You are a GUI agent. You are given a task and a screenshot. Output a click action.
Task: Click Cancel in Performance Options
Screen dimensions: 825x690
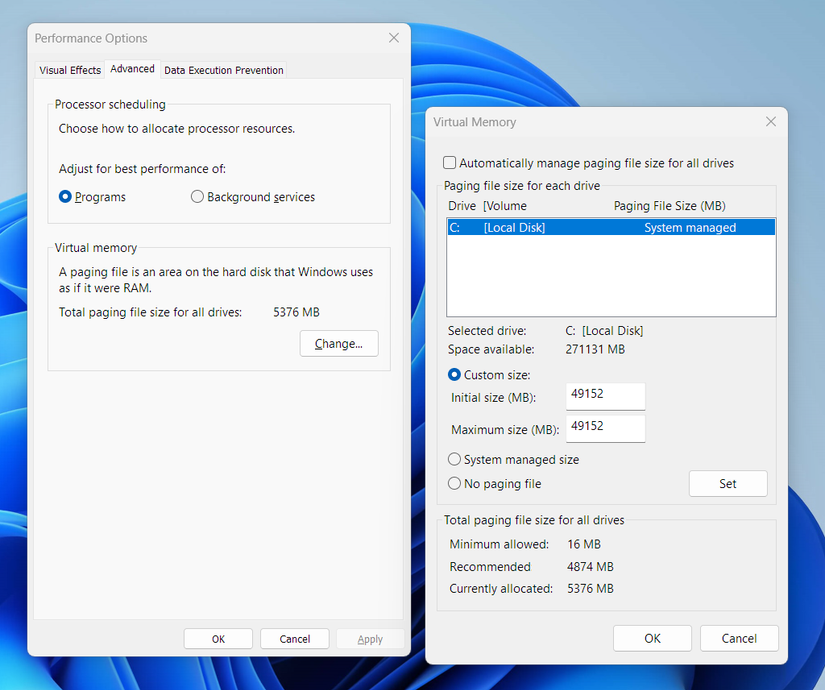(x=295, y=639)
